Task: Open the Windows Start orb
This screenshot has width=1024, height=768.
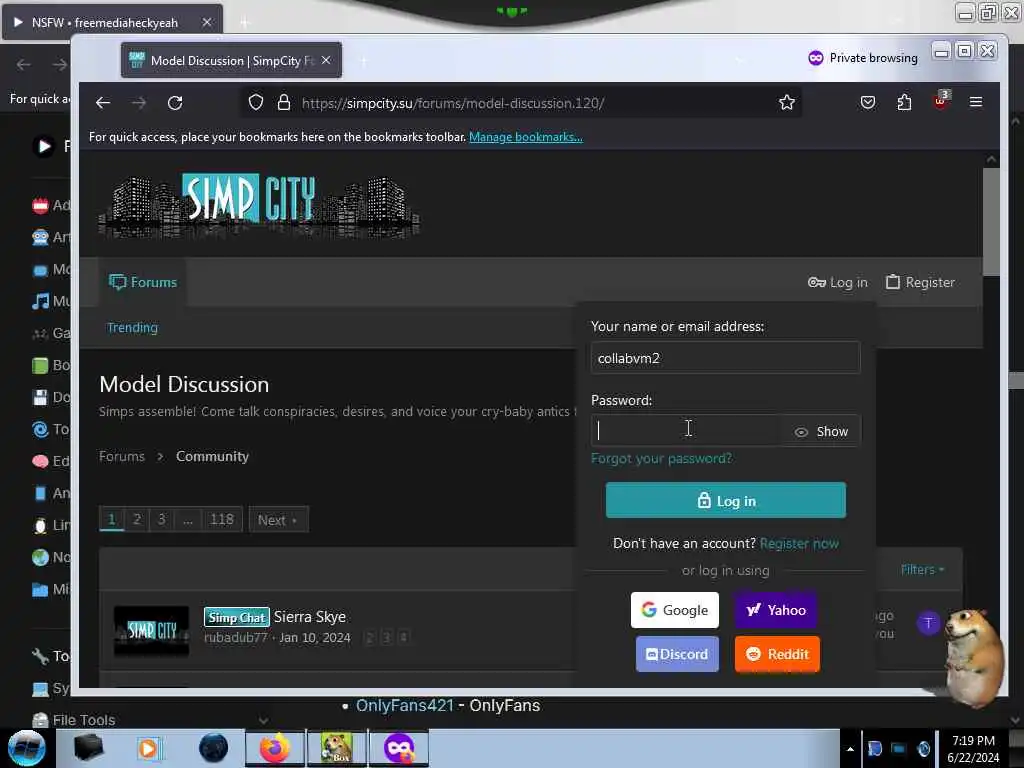Action: [26, 748]
